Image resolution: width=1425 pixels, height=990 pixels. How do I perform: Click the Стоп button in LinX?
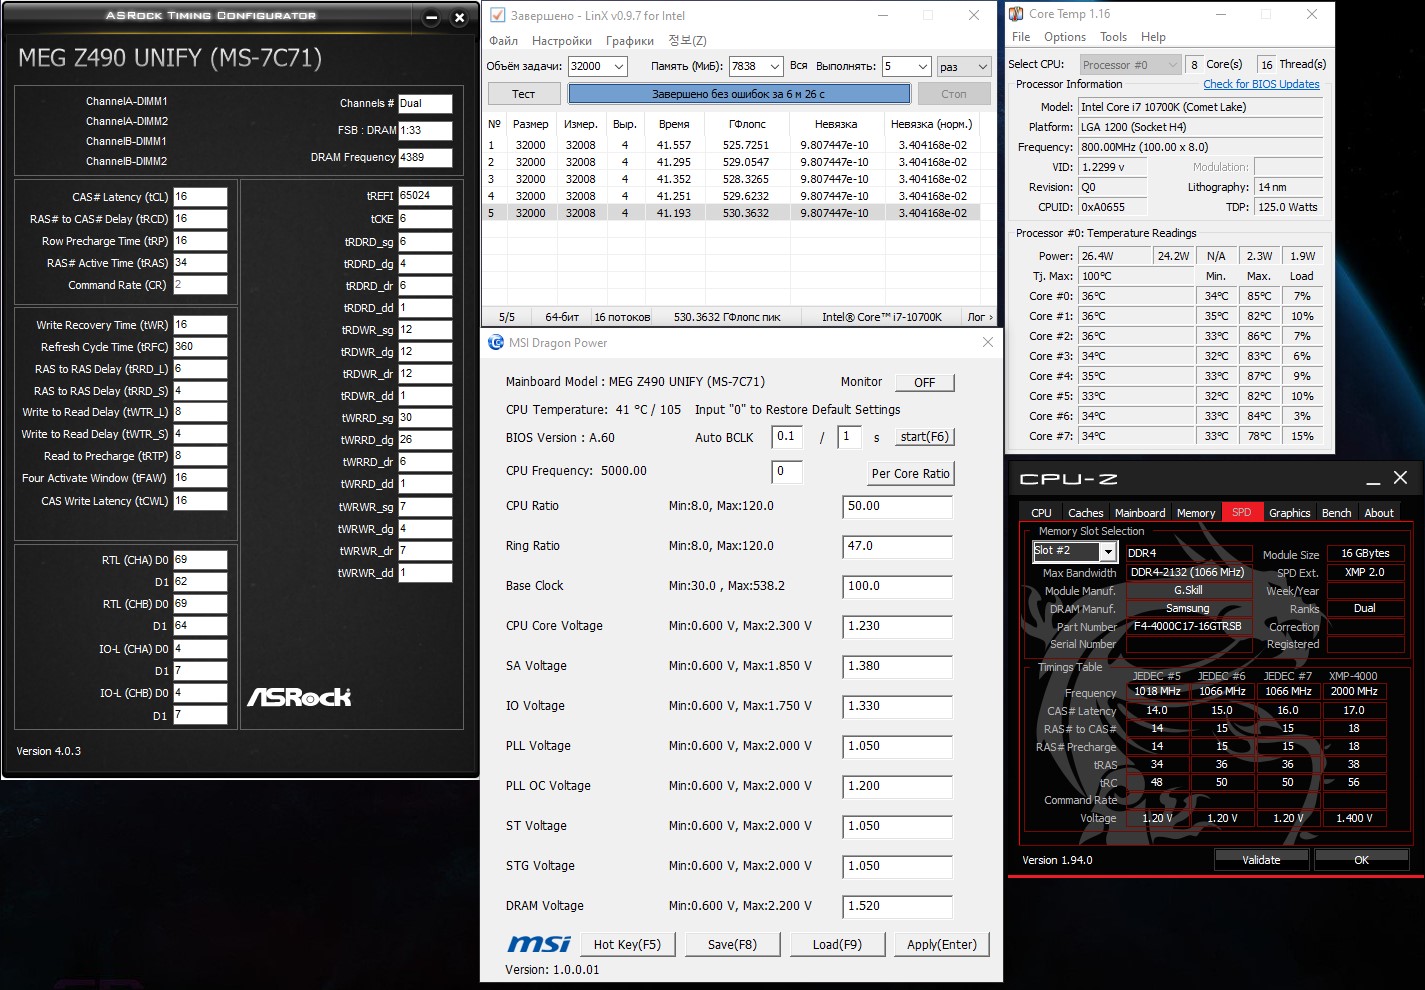(x=954, y=94)
